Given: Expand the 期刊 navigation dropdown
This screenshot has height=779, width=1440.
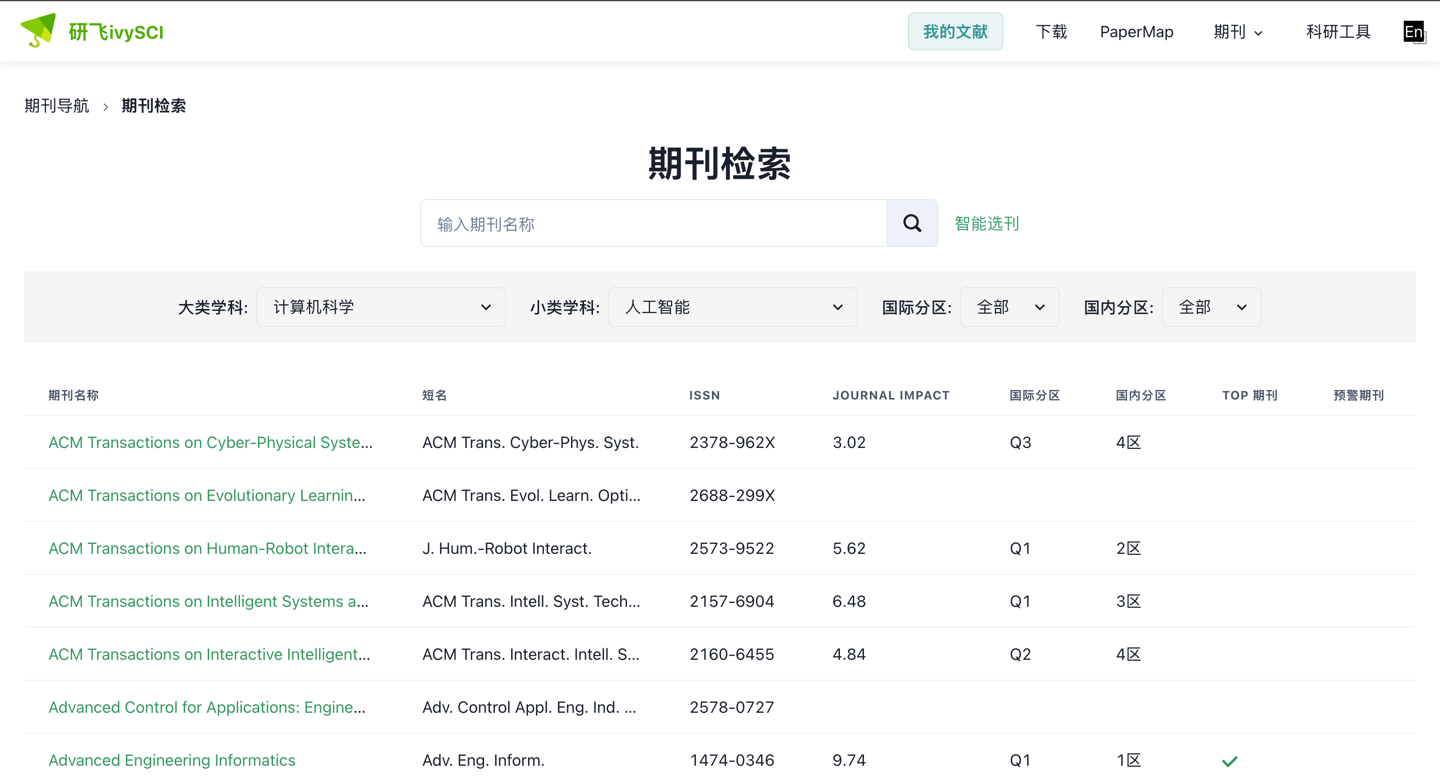Looking at the screenshot, I should click(1238, 32).
